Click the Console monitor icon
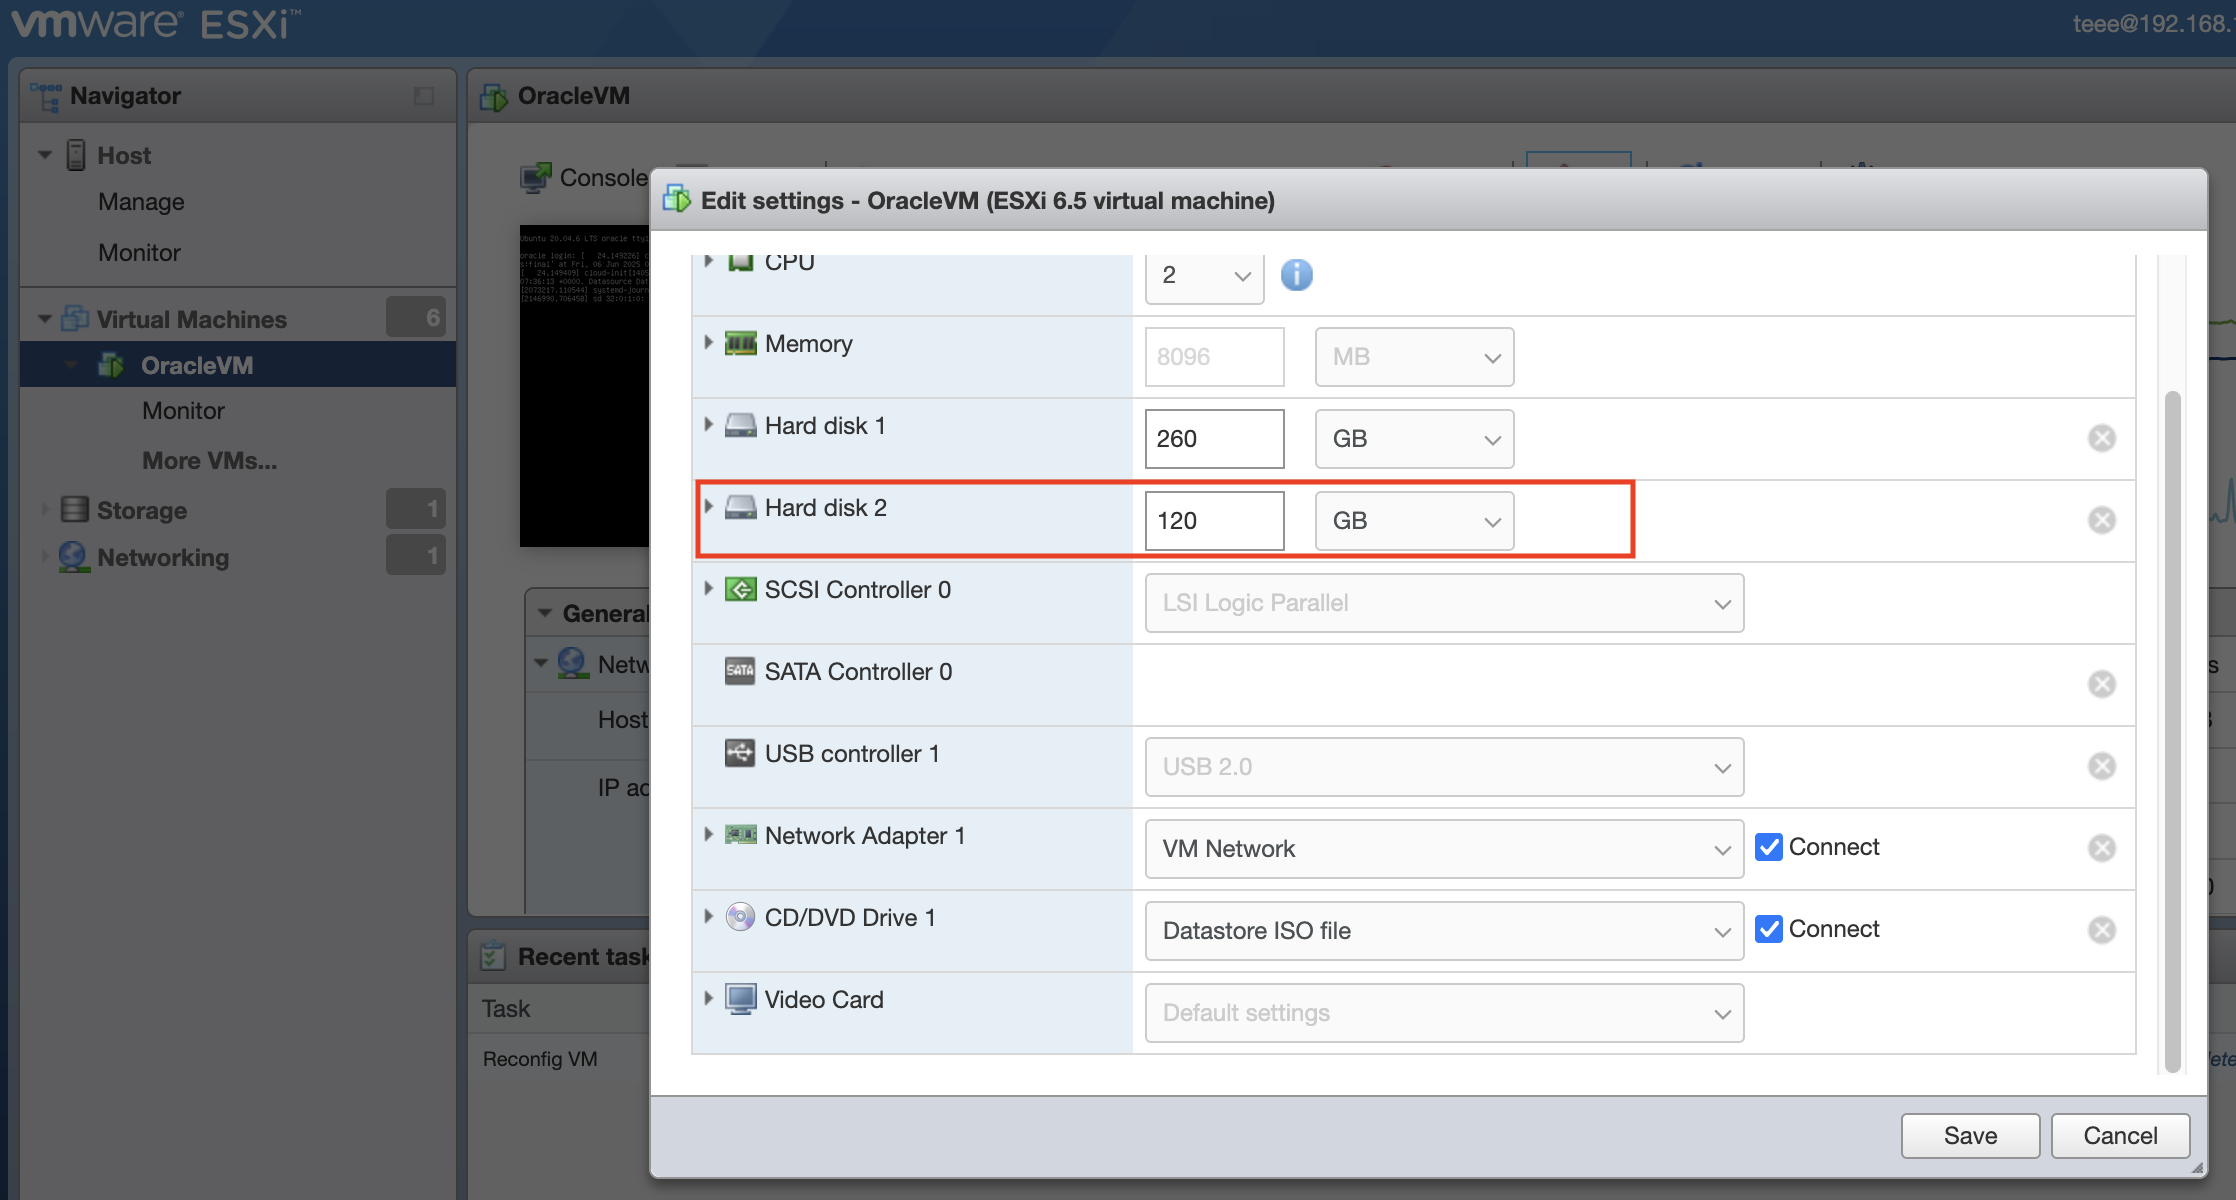 pyautogui.click(x=536, y=178)
